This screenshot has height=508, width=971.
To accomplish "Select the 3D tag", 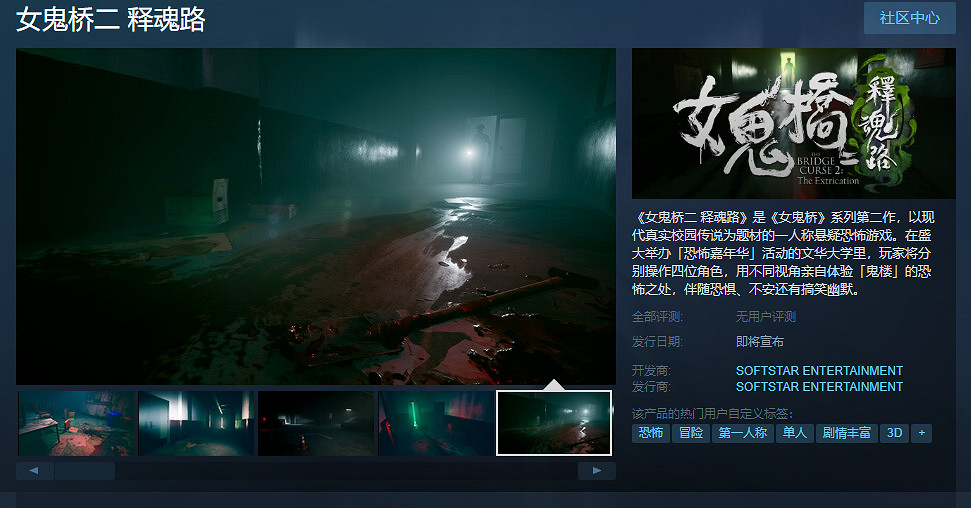I will point(893,433).
